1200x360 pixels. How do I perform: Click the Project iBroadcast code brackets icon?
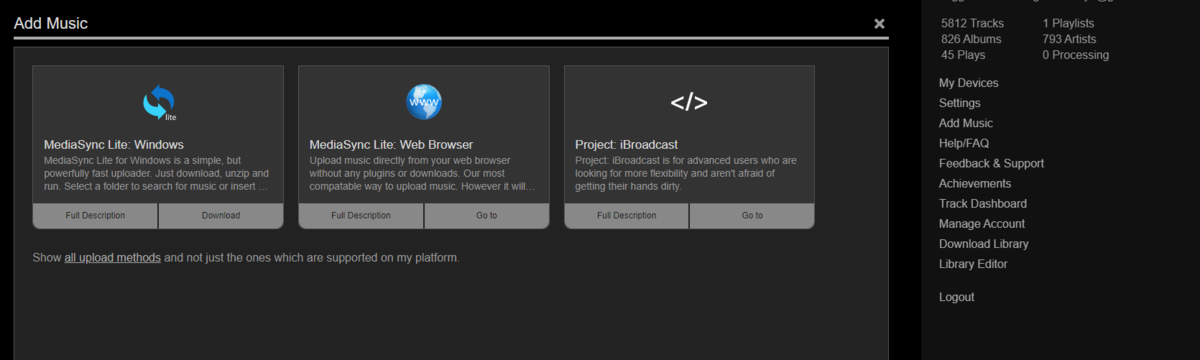pyautogui.click(x=689, y=102)
